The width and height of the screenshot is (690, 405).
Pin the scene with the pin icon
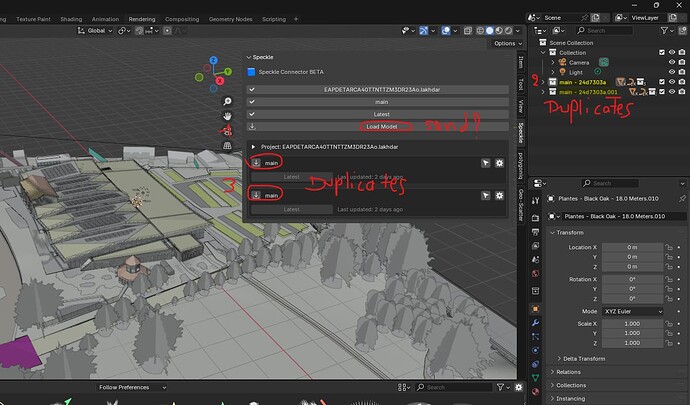tap(584, 18)
